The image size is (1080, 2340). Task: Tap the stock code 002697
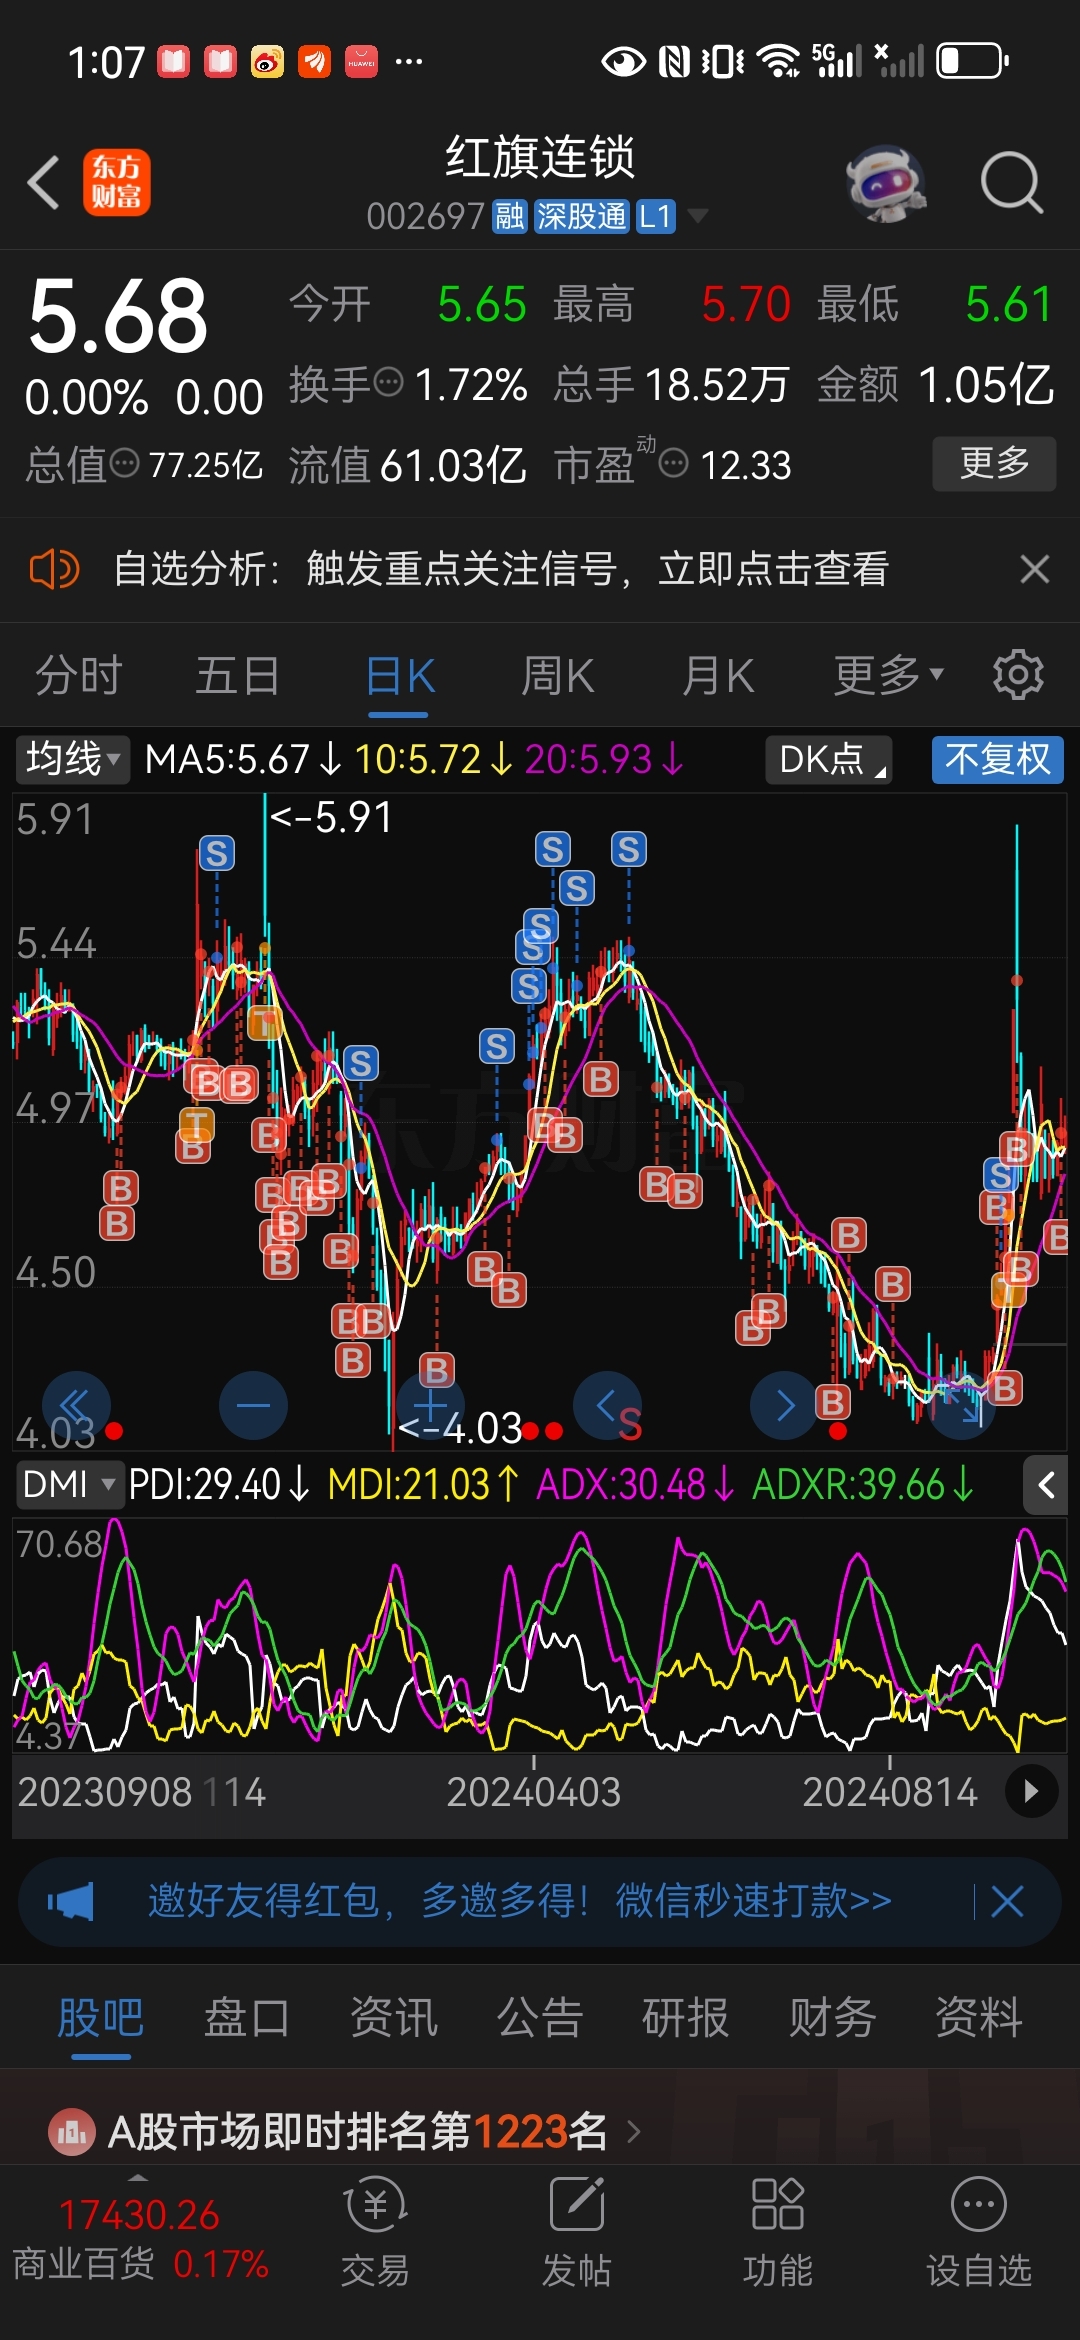(x=425, y=216)
